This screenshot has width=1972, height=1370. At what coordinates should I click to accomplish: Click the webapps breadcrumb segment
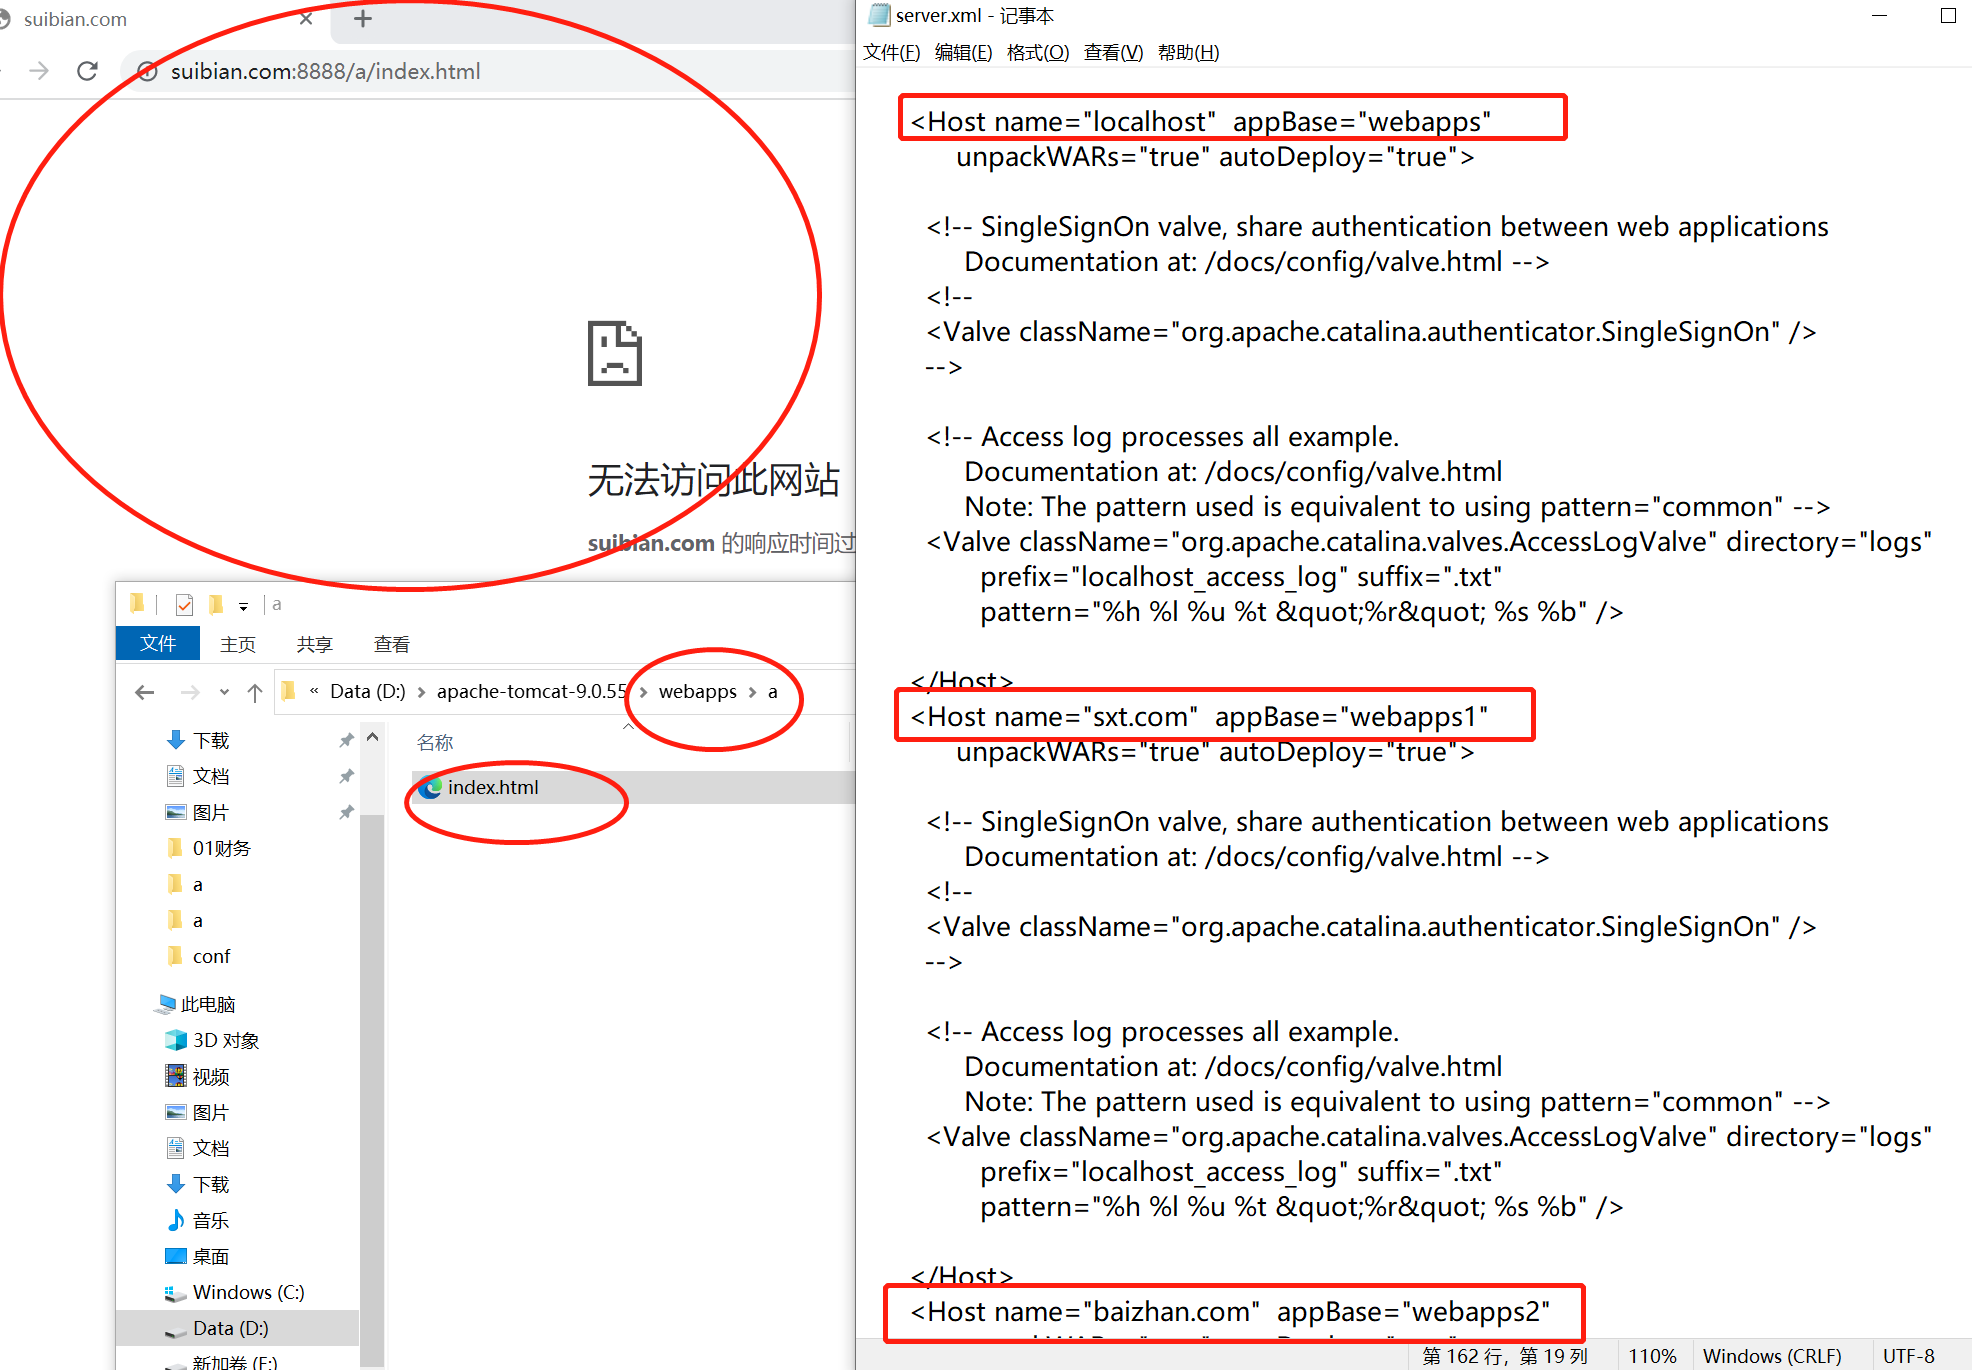coord(698,691)
